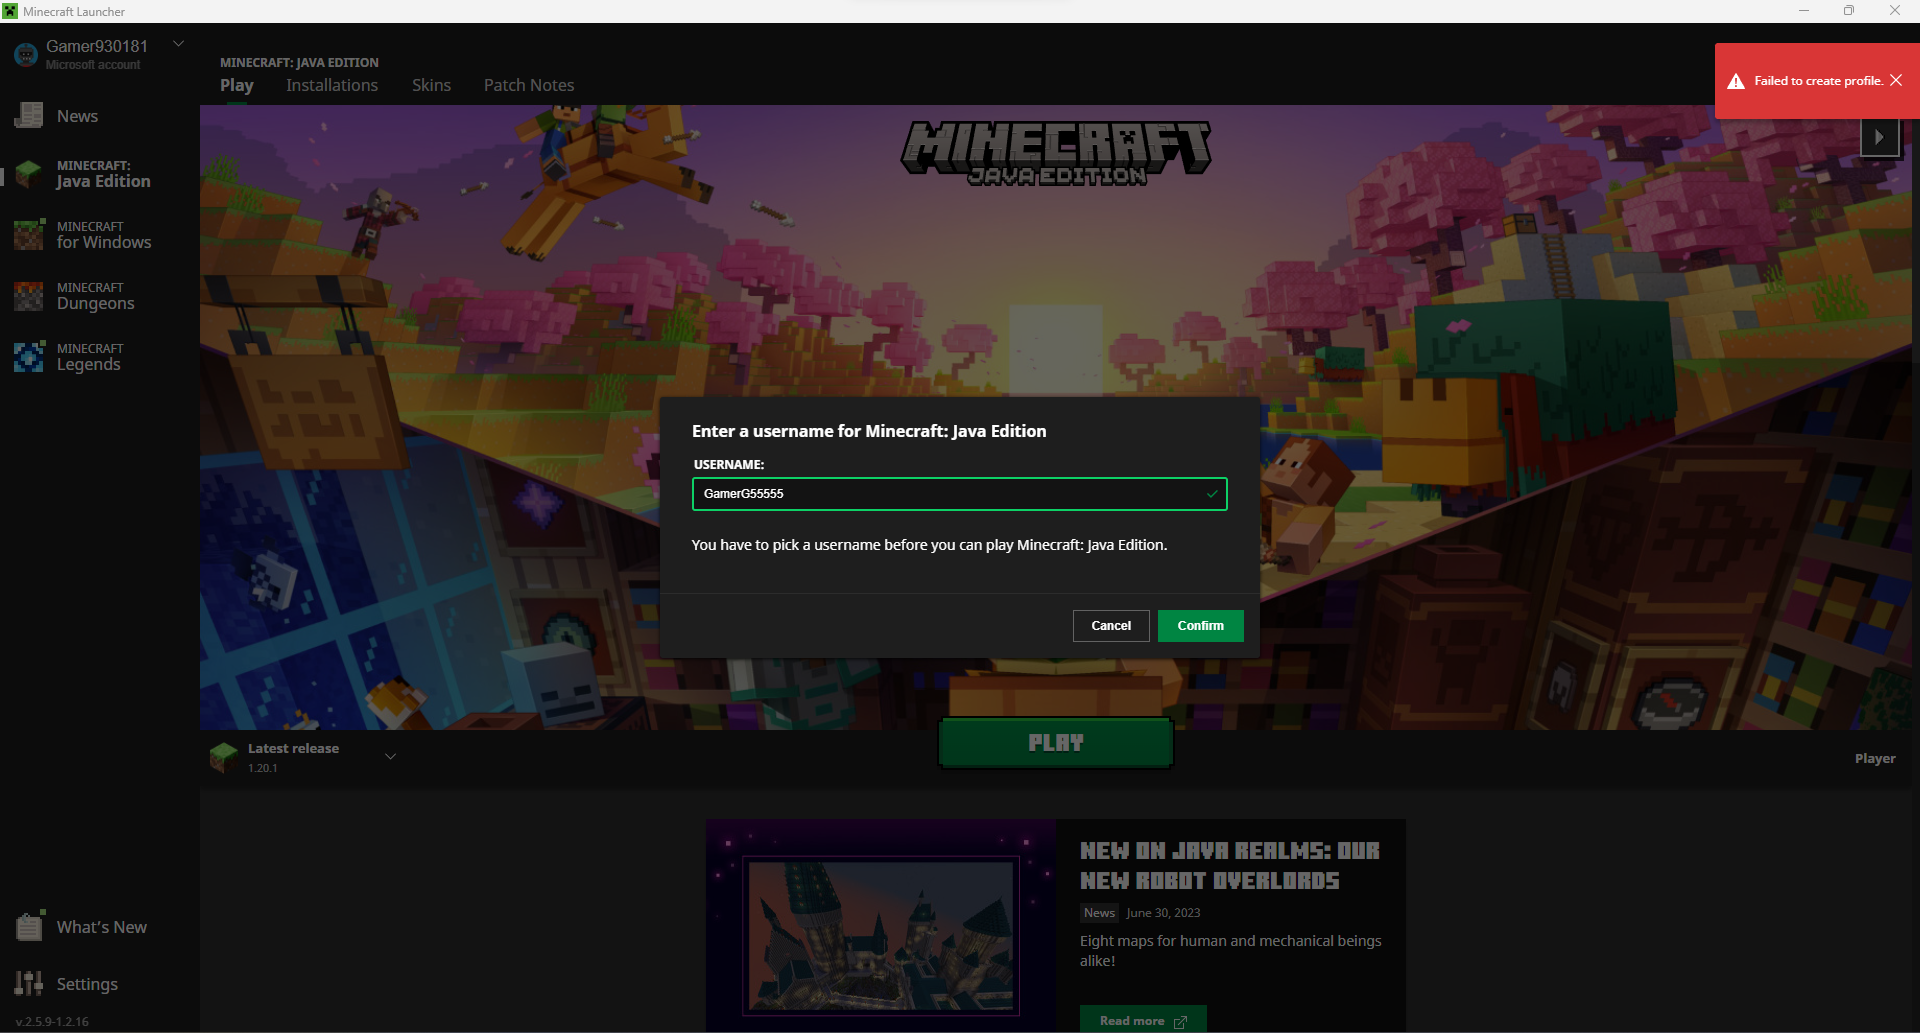Open the Minecraft Legends icon
Image resolution: width=1920 pixels, height=1033 pixels.
point(29,357)
